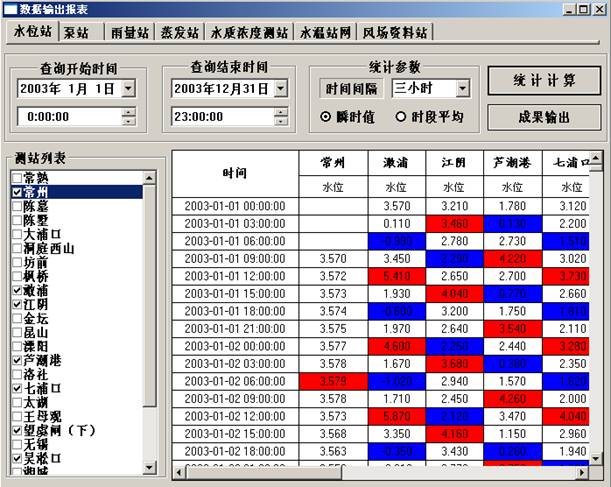Screen dimensions: 611x487
Task: Click the start time spinner for 0:00:00
Action: (x=128, y=116)
